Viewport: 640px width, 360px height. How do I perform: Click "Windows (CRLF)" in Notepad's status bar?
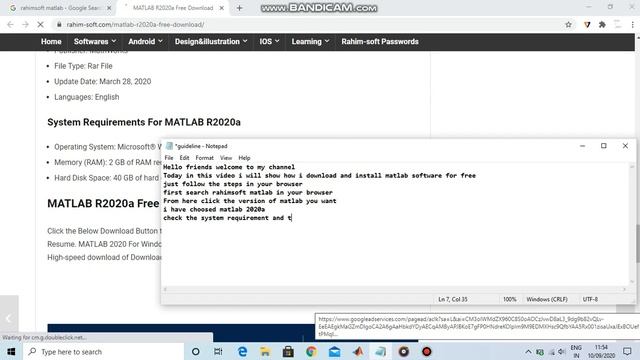coord(547,299)
